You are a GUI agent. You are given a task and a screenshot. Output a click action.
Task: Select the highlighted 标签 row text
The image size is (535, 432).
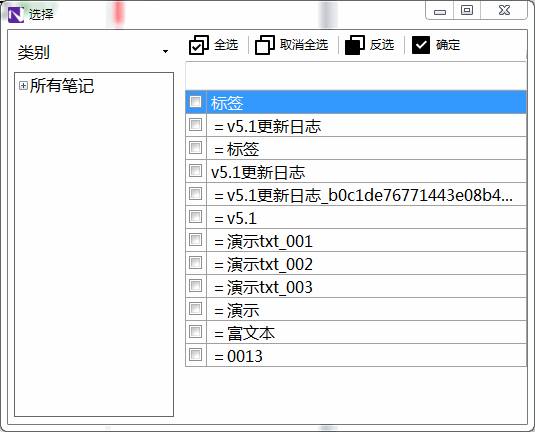(227, 102)
